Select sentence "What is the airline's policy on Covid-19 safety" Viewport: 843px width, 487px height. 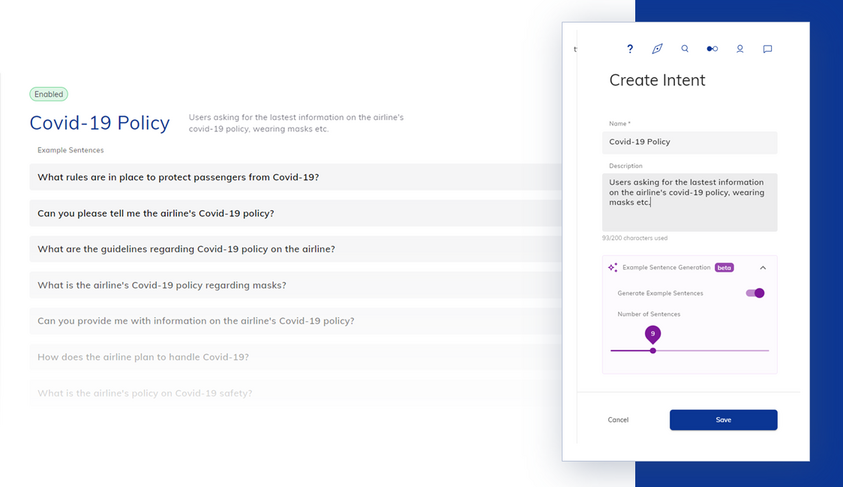(x=296, y=393)
